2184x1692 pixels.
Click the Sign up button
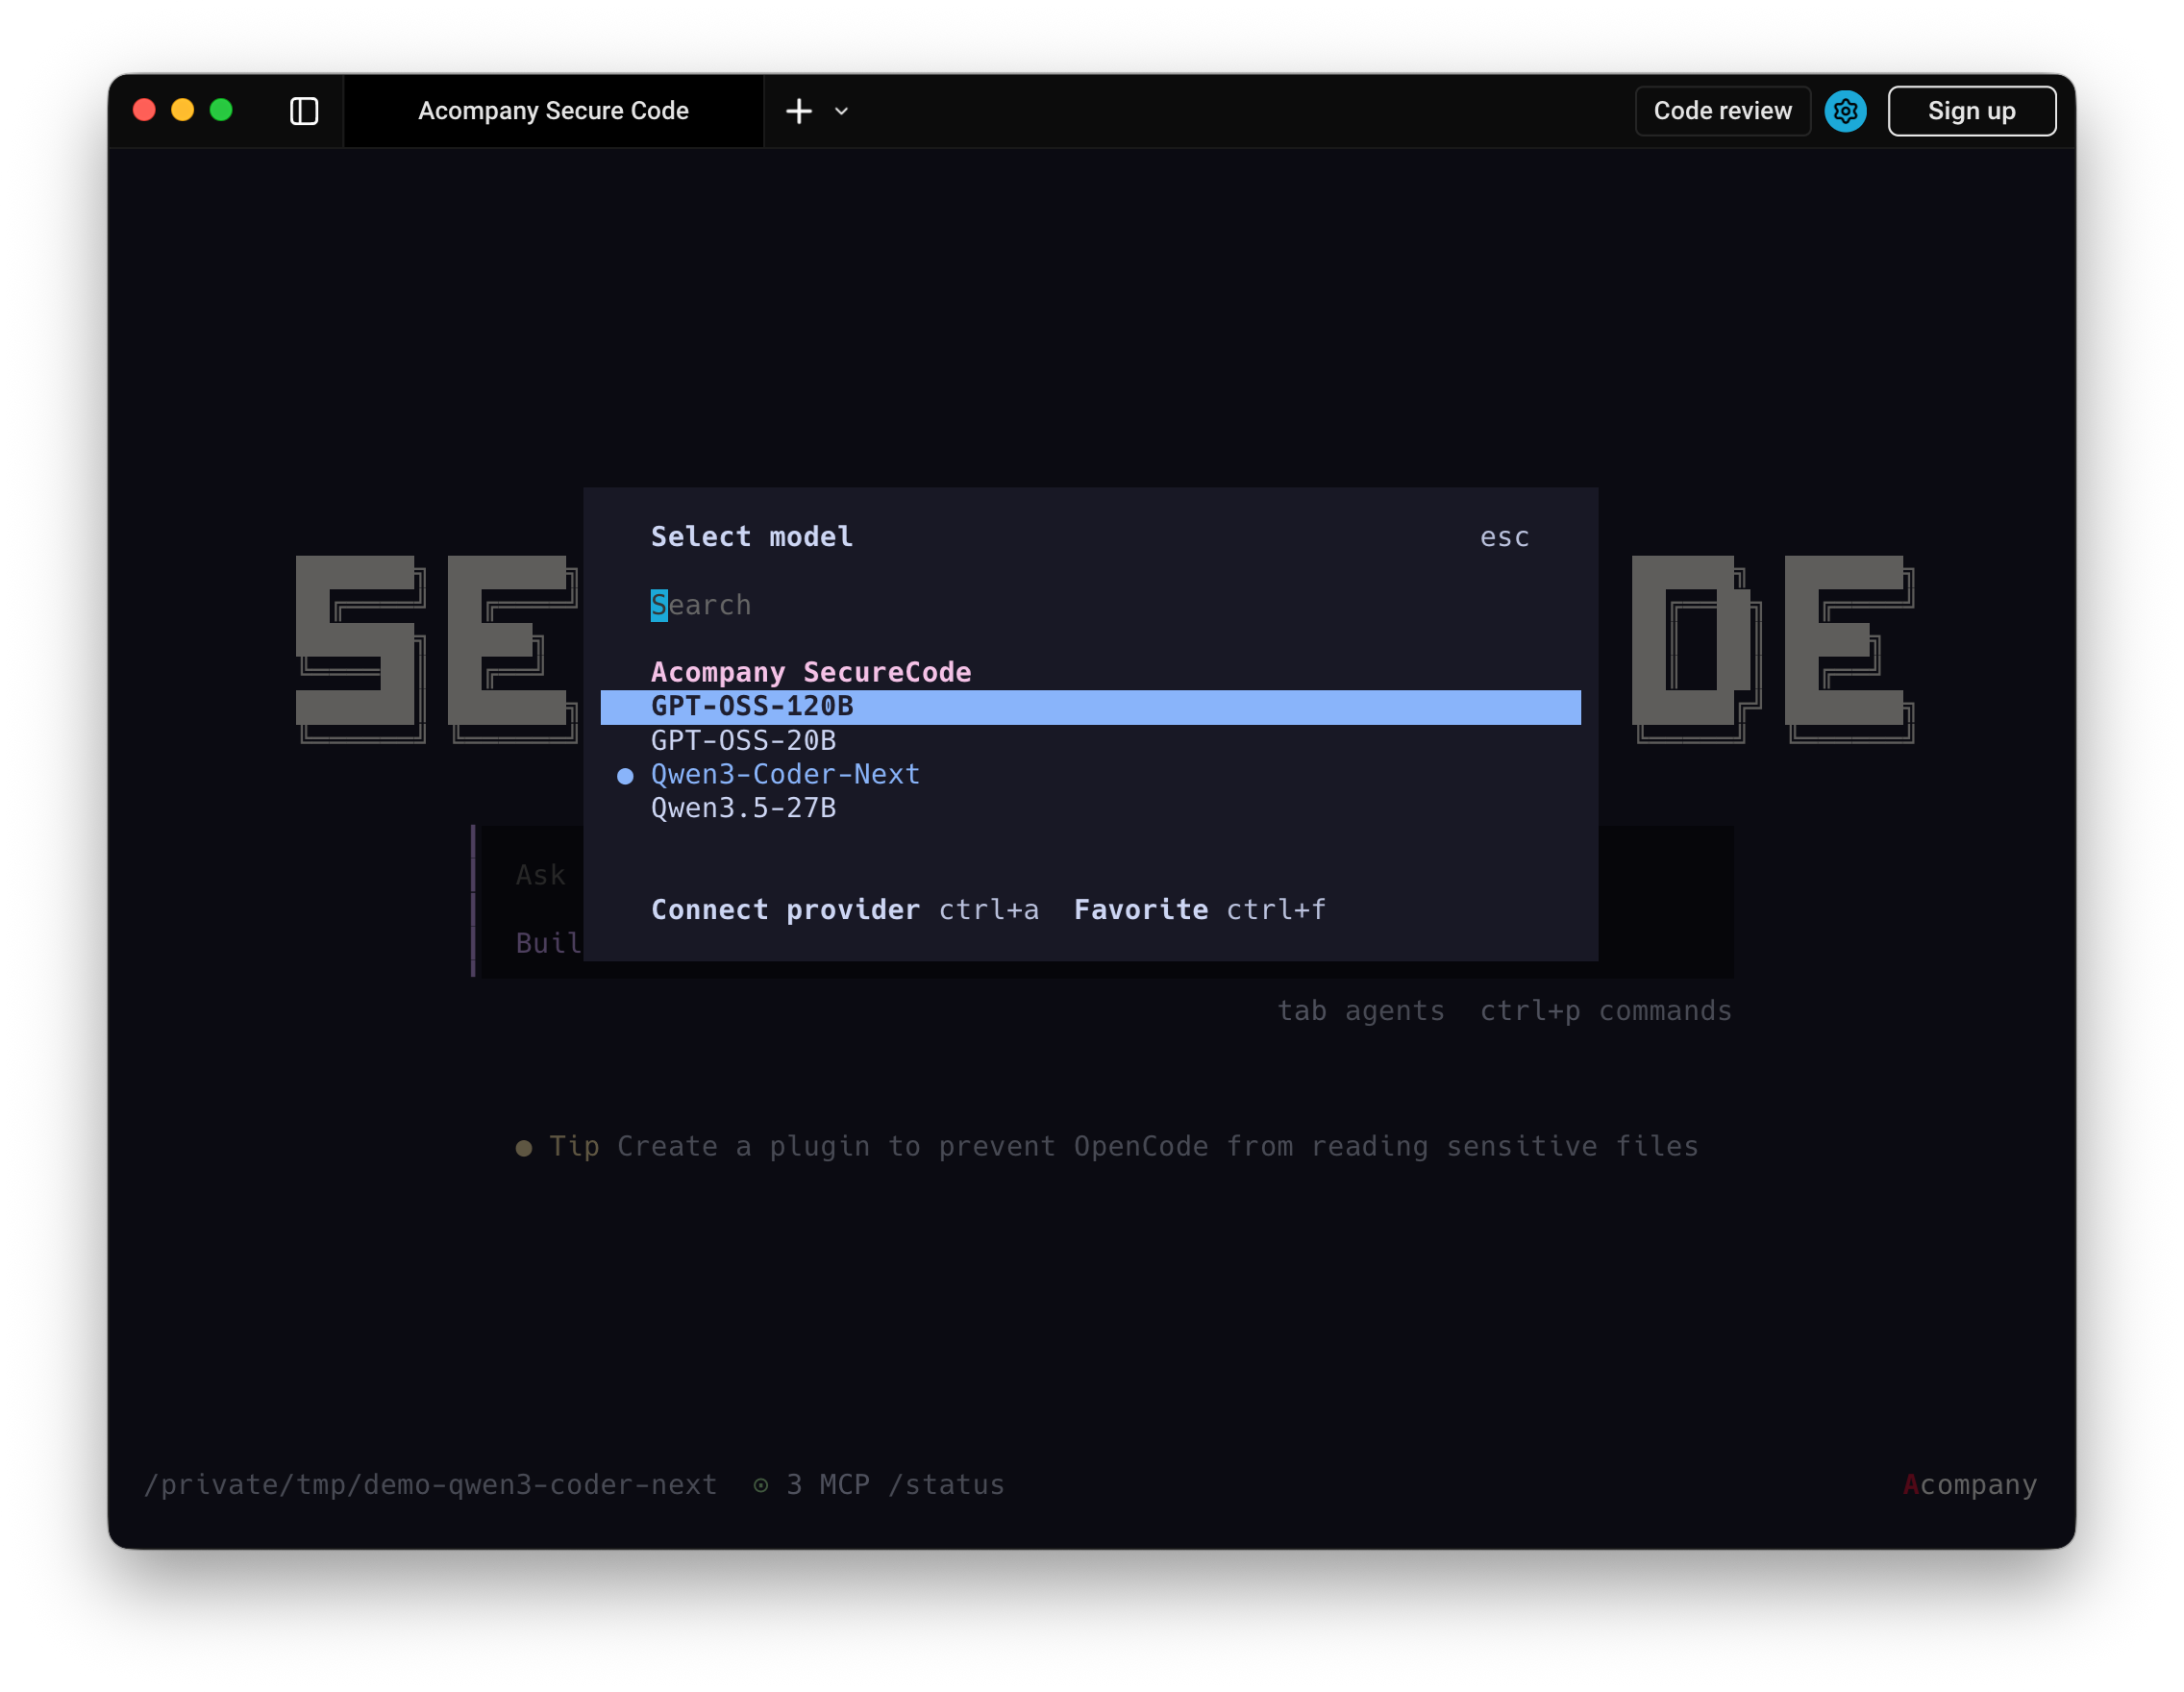pos(1971,111)
